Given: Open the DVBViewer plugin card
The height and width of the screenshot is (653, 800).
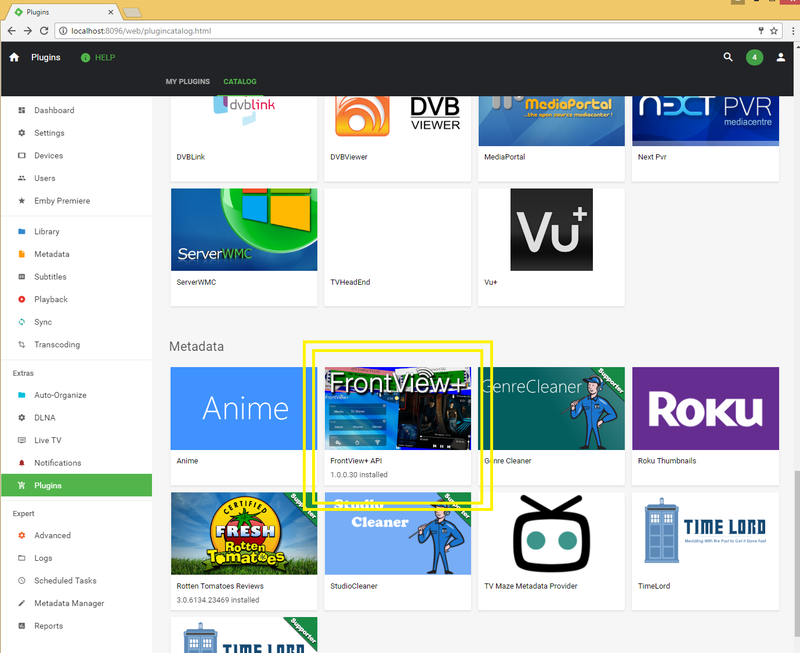Looking at the screenshot, I should click(397, 138).
